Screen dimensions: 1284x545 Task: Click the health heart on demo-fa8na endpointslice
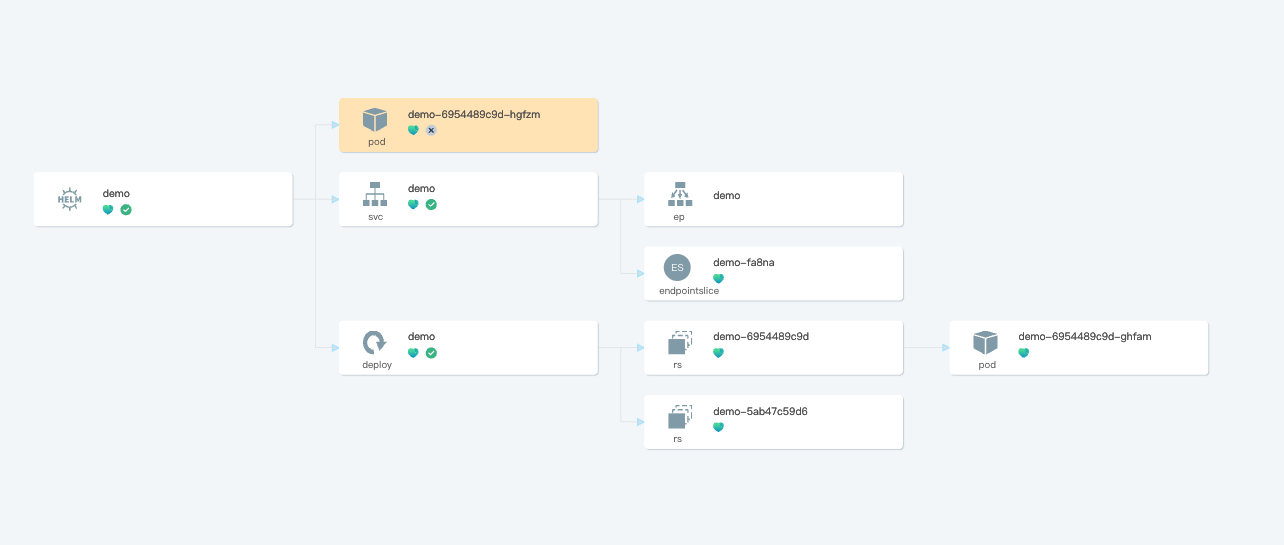tap(718, 278)
